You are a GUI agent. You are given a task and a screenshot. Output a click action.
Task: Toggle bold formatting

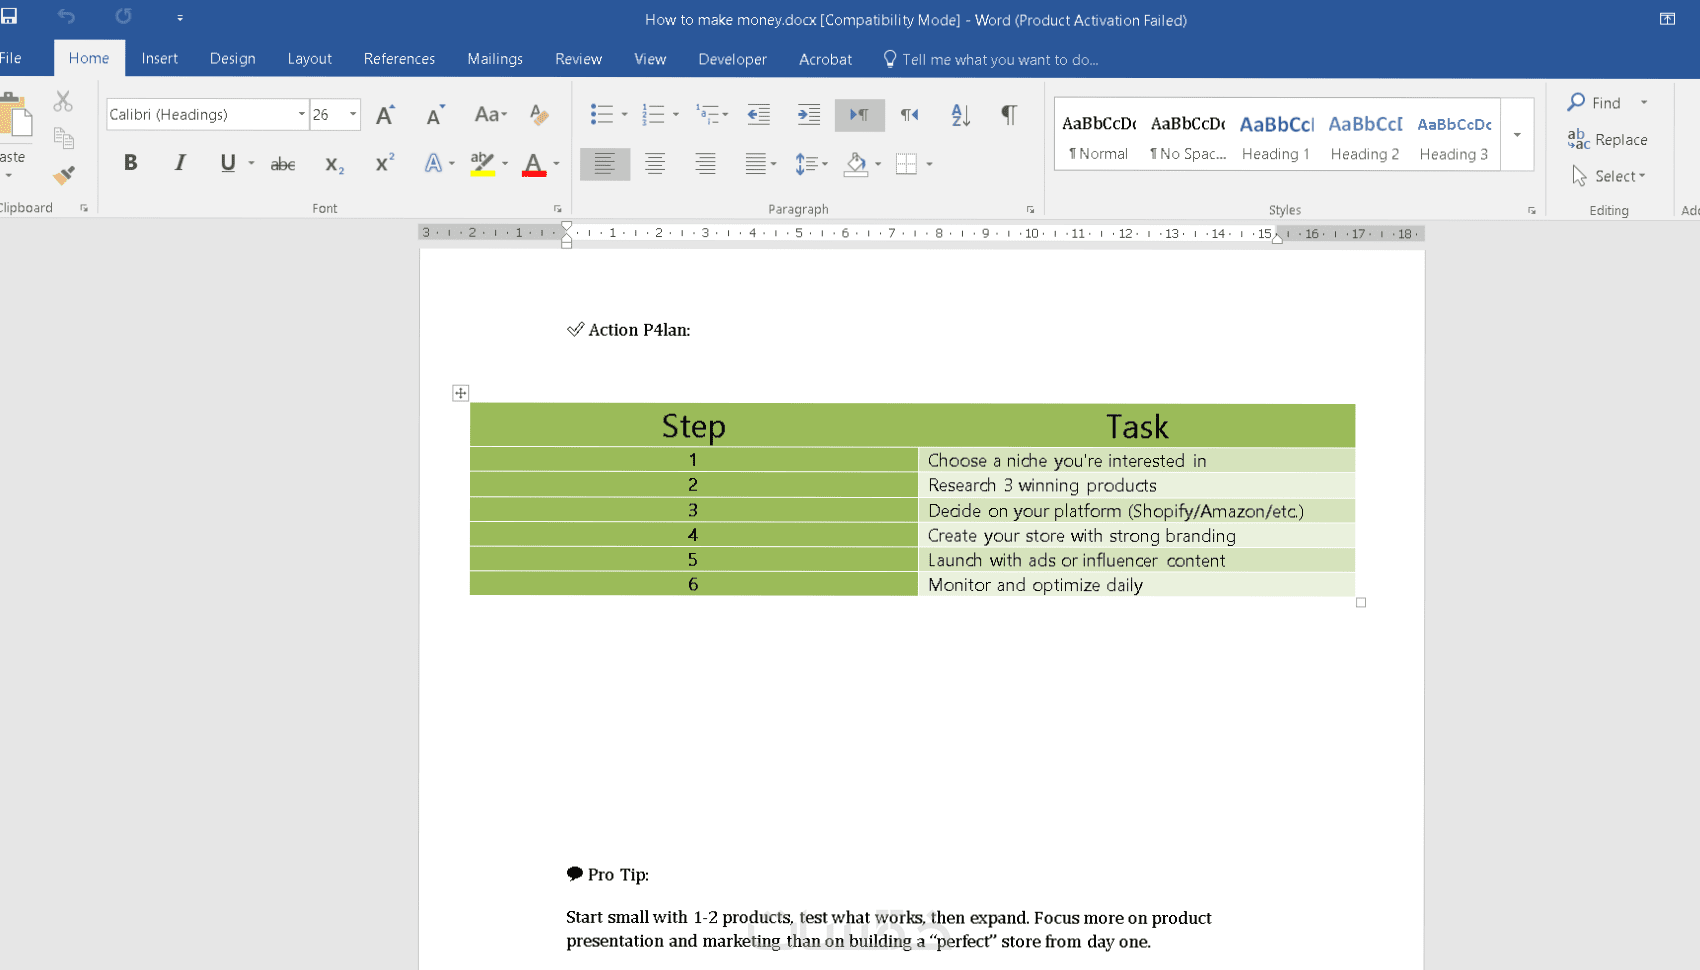tap(130, 163)
